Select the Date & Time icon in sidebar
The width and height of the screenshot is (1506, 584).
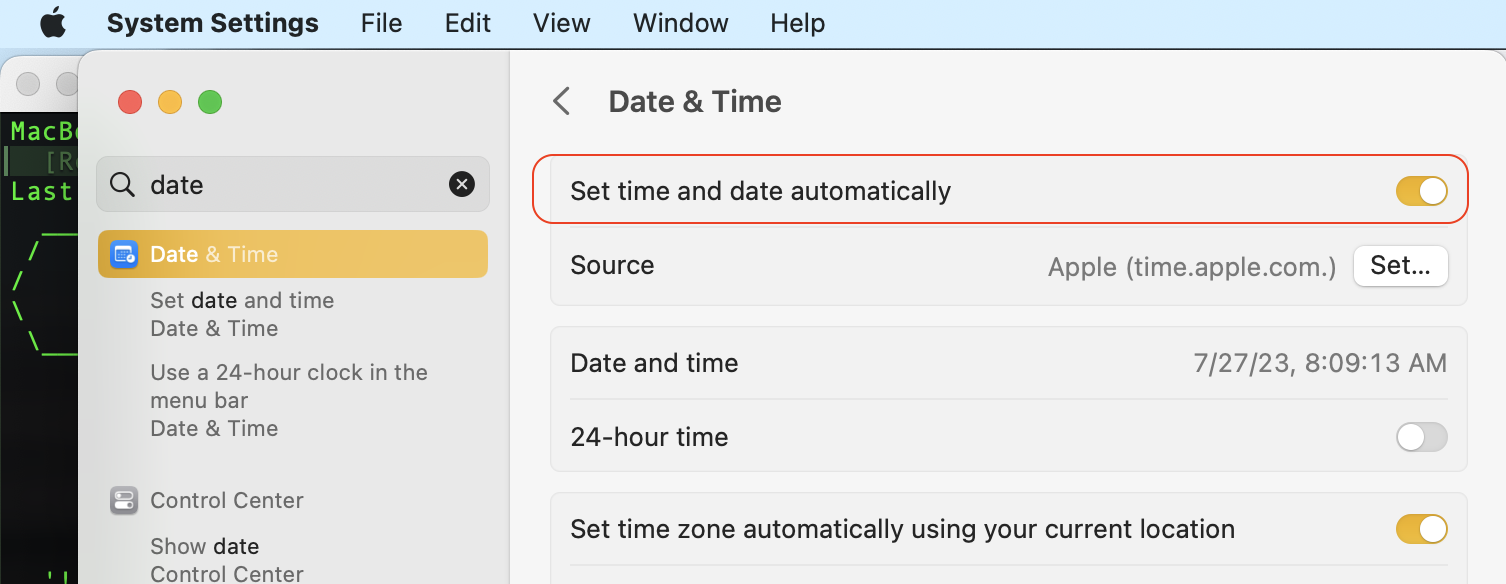123,254
